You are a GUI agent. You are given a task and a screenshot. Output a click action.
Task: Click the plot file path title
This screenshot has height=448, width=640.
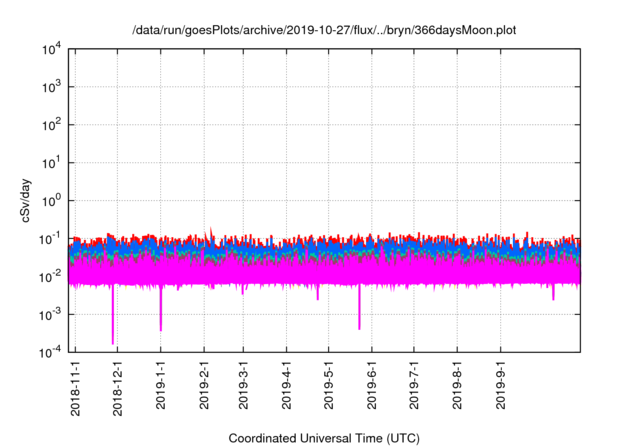[x=325, y=30]
